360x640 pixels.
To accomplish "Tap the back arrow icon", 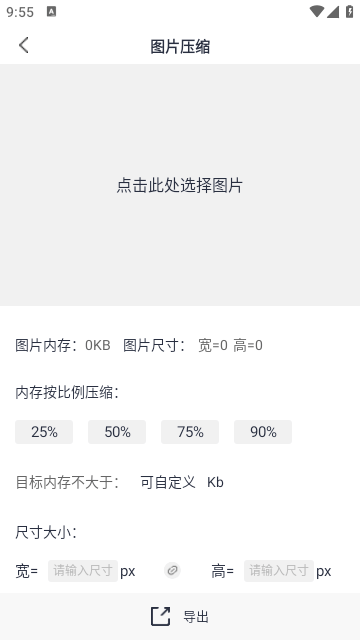I will point(24,45).
